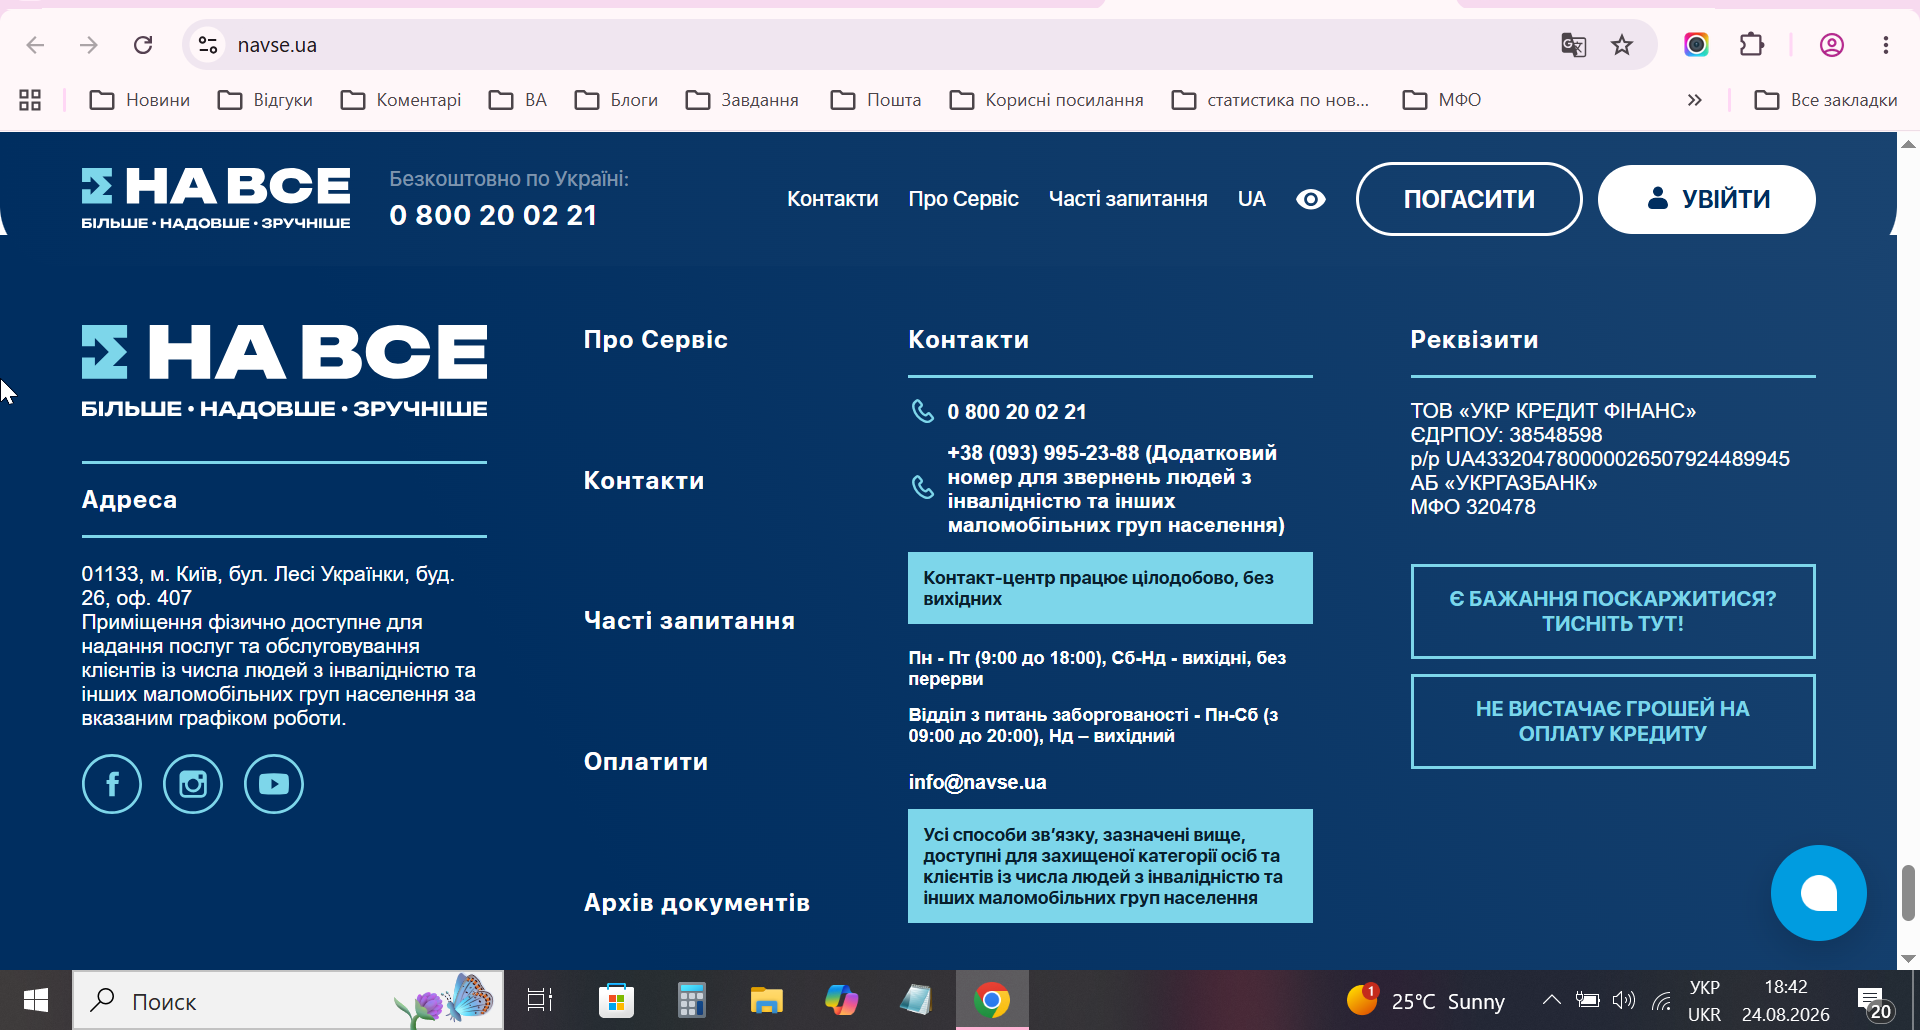The height and width of the screenshot is (1030, 1920).
Task: Open network settings in system tray
Action: click(1662, 1000)
